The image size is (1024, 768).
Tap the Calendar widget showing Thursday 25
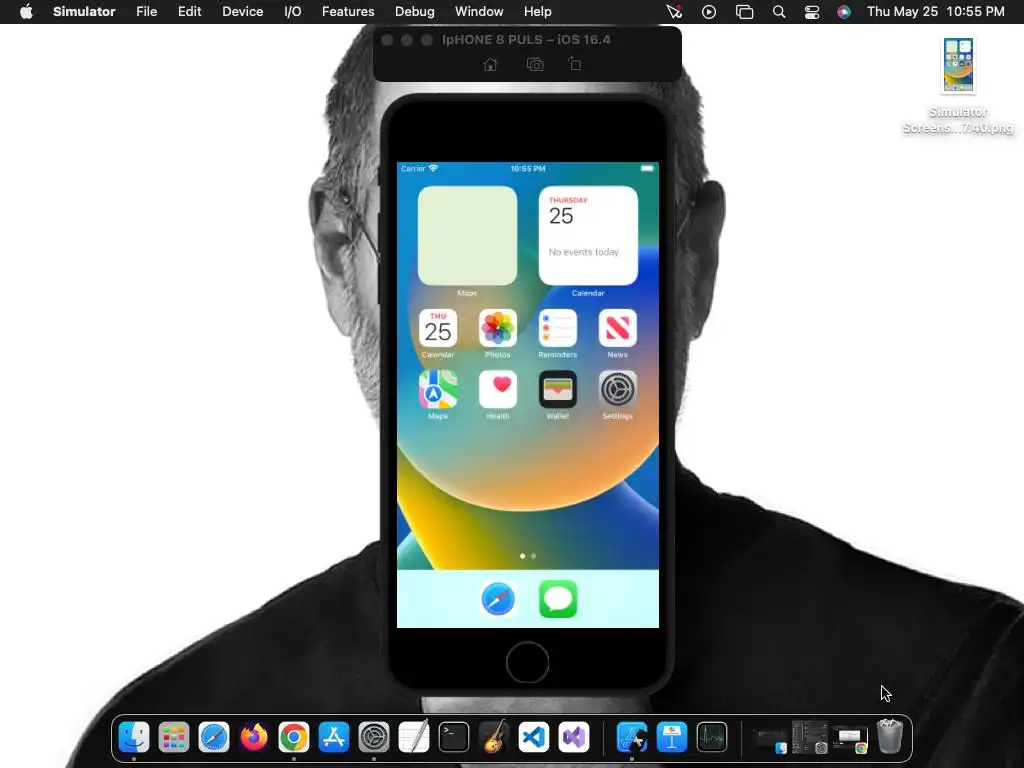tap(588, 236)
